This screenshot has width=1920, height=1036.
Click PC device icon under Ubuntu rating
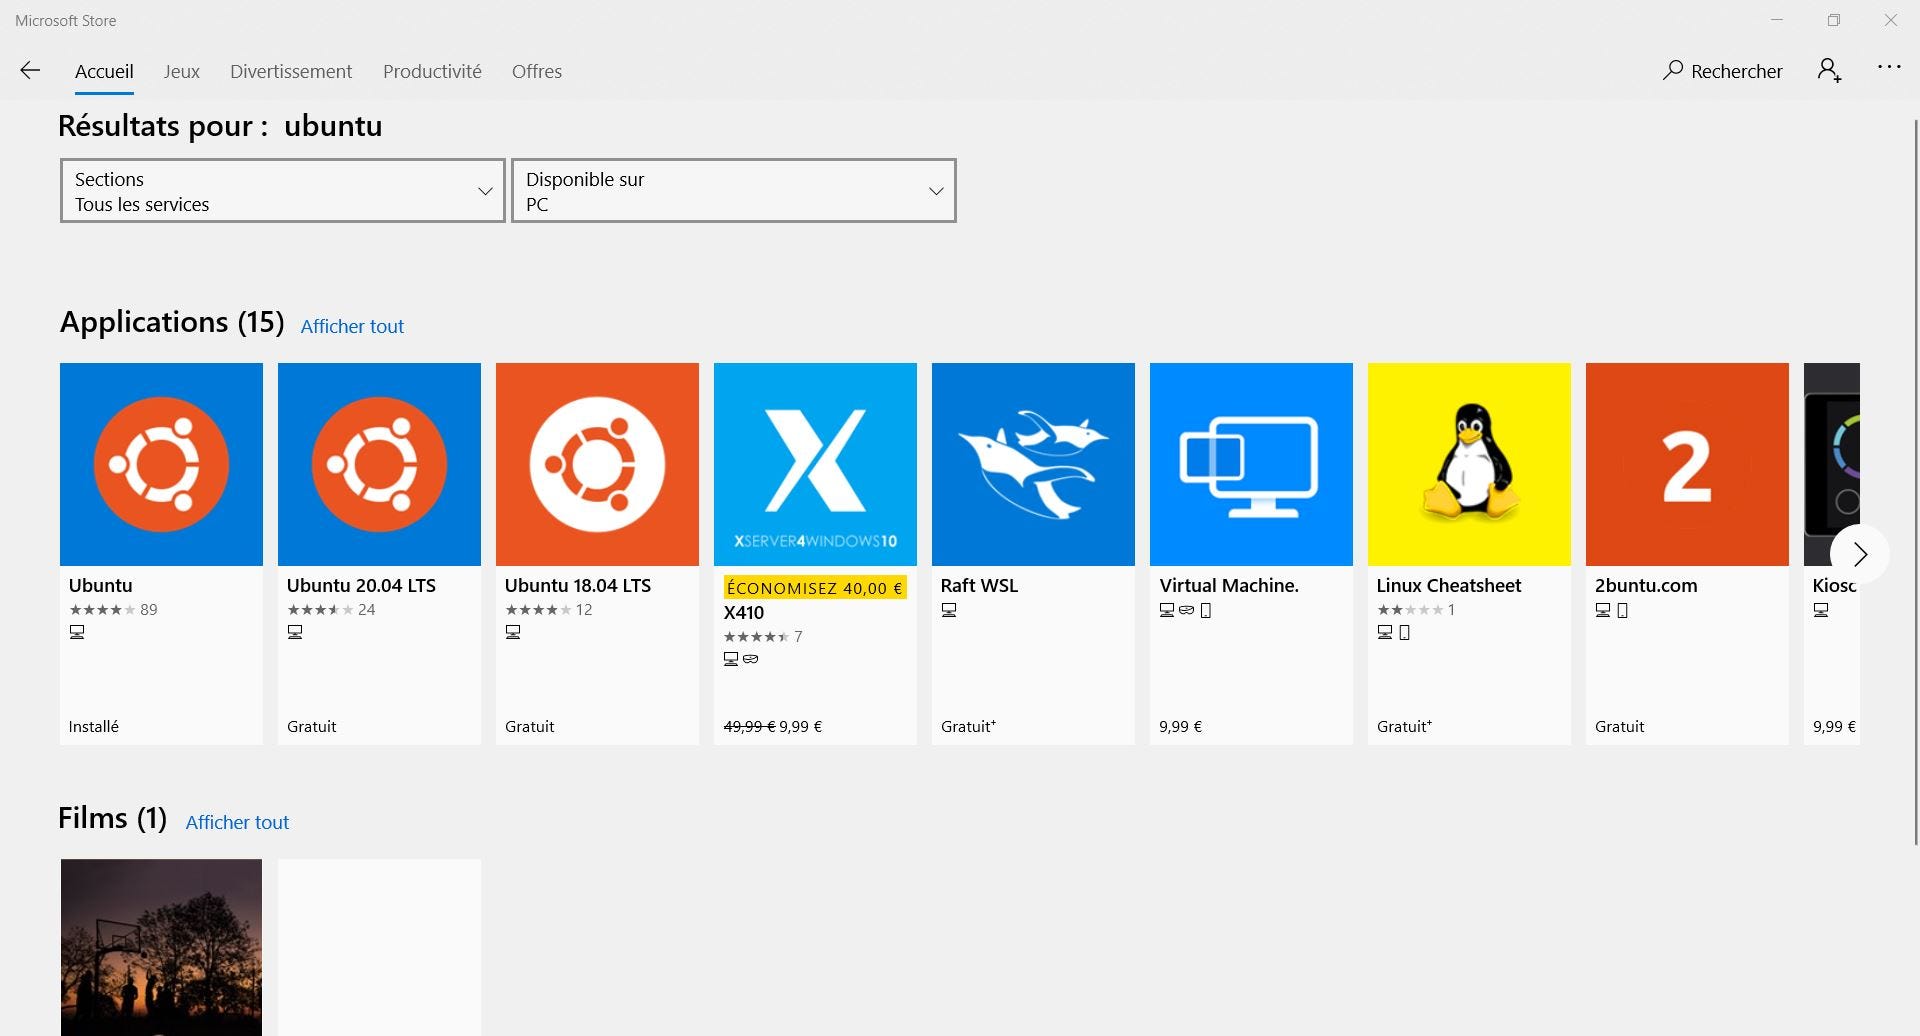[77, 632]
